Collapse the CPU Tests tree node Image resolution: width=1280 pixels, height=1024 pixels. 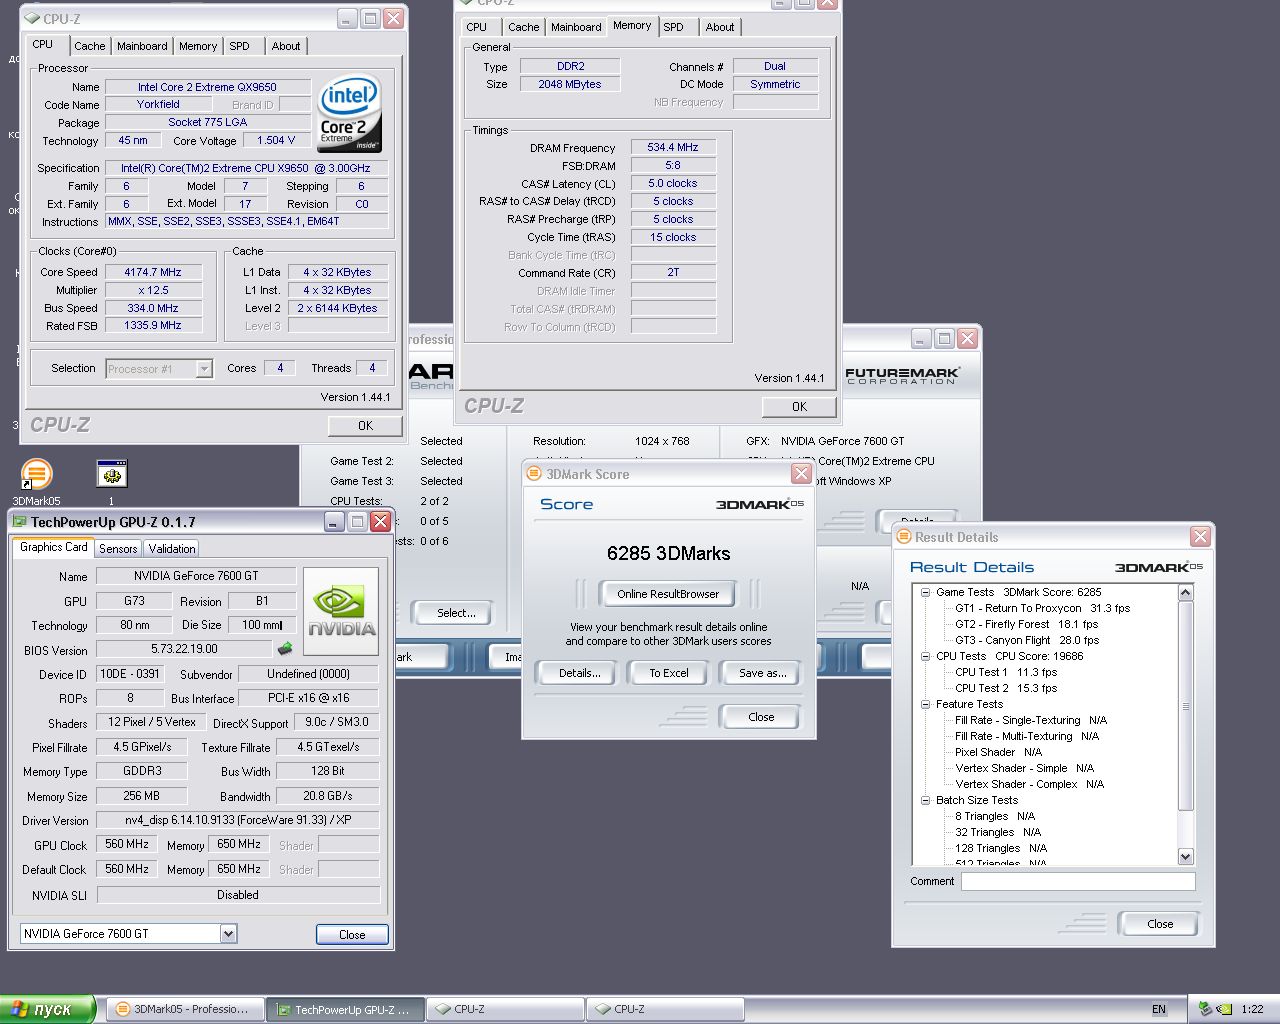pos(926,656)
